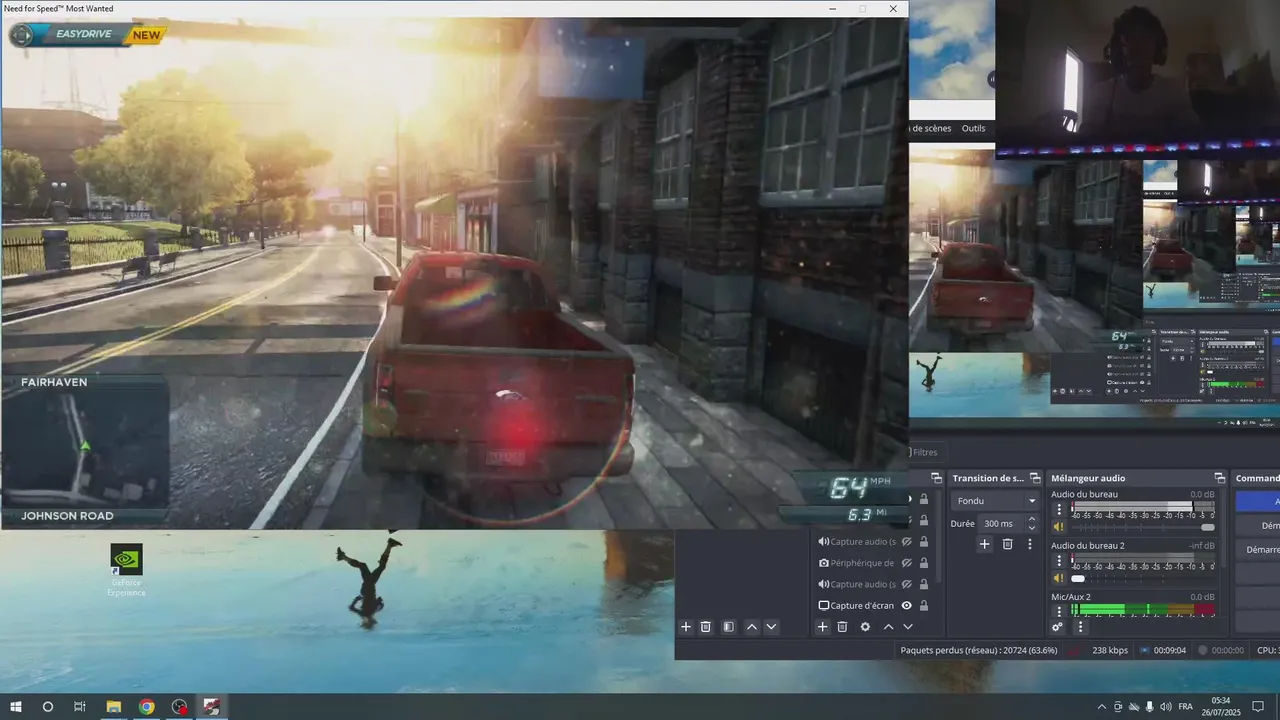Move the source up with the arrow right of the gear icon

(888, 627)
